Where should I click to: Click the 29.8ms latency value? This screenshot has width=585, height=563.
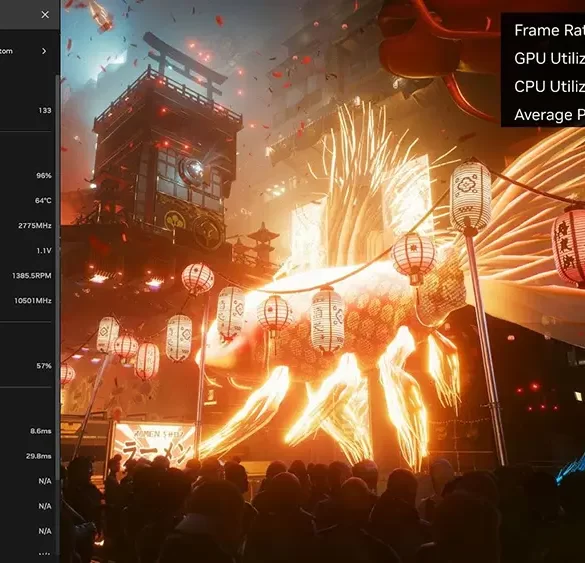39,456
